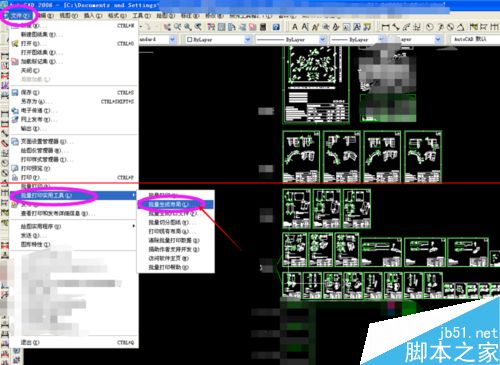Expand the linetype ByLayer dropdown

[322, 39]
